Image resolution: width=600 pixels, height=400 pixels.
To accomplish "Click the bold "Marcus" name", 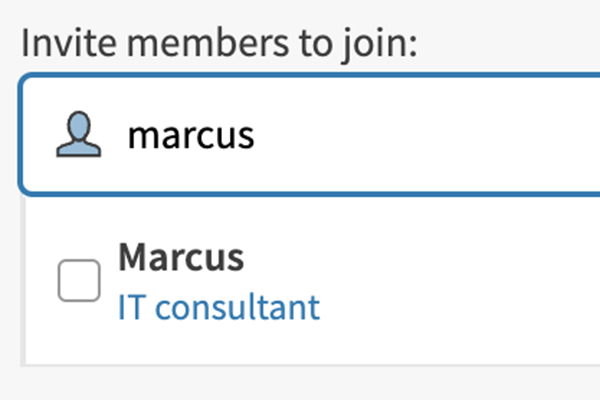I will [181, 258].
